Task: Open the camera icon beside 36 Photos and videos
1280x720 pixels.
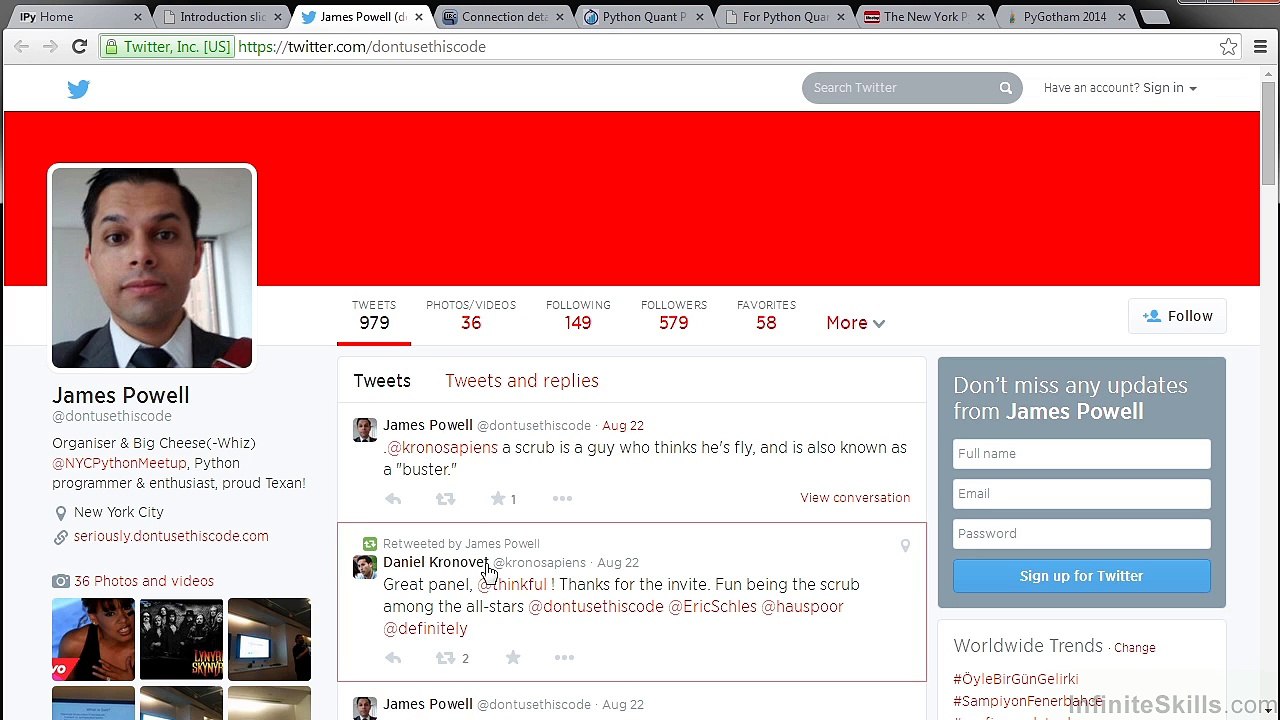Action: [x=61, y=581]
